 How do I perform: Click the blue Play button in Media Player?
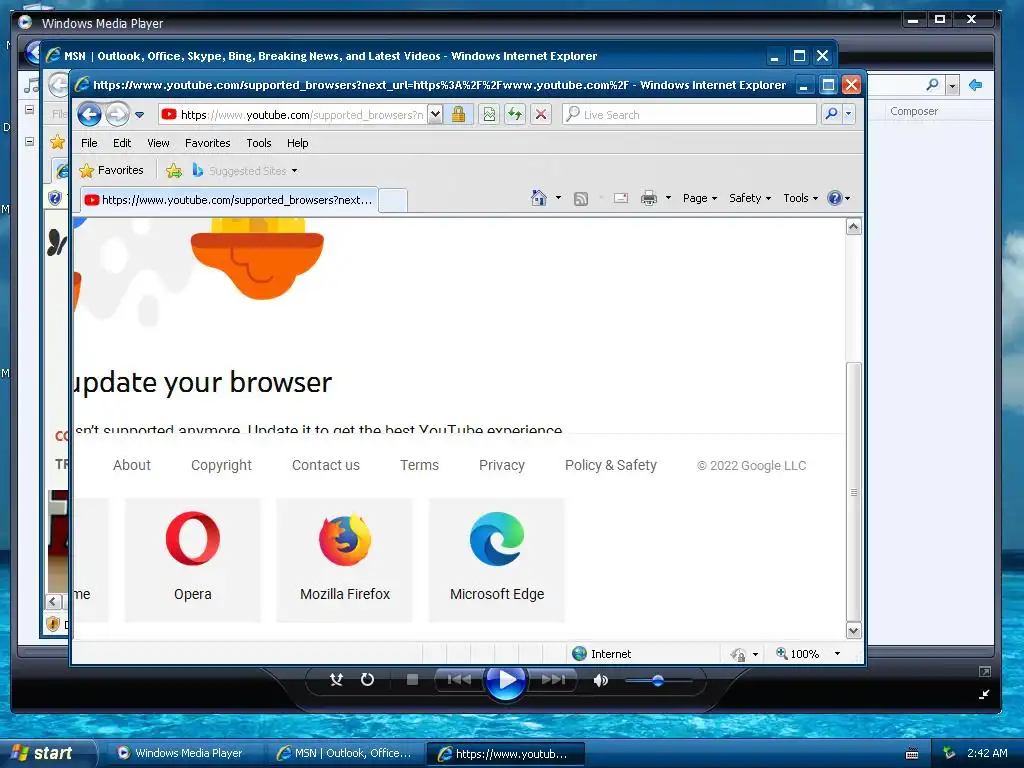(x=506, y=680)
